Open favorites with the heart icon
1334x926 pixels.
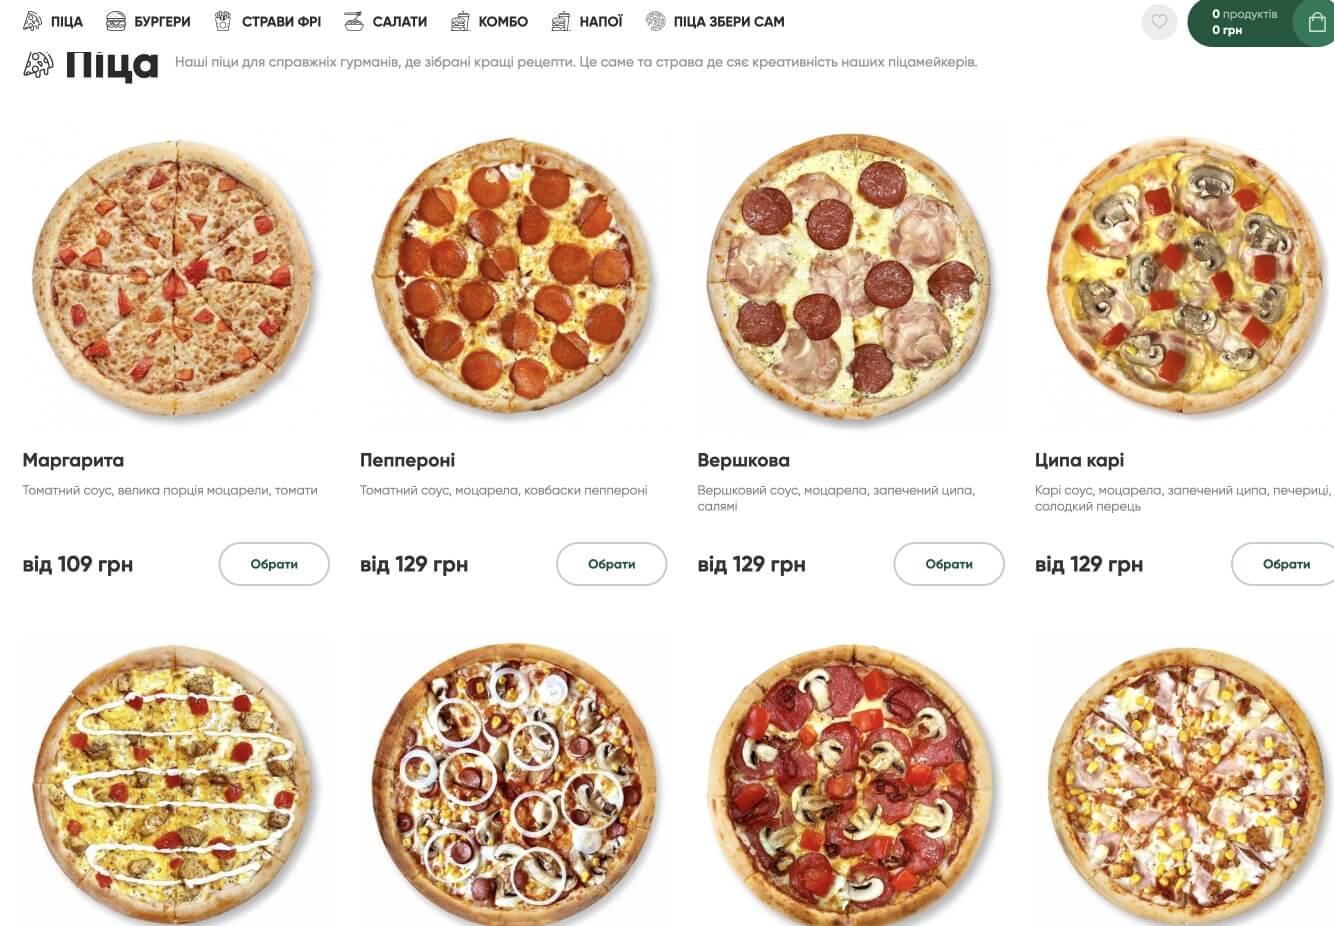(1159, 22)
